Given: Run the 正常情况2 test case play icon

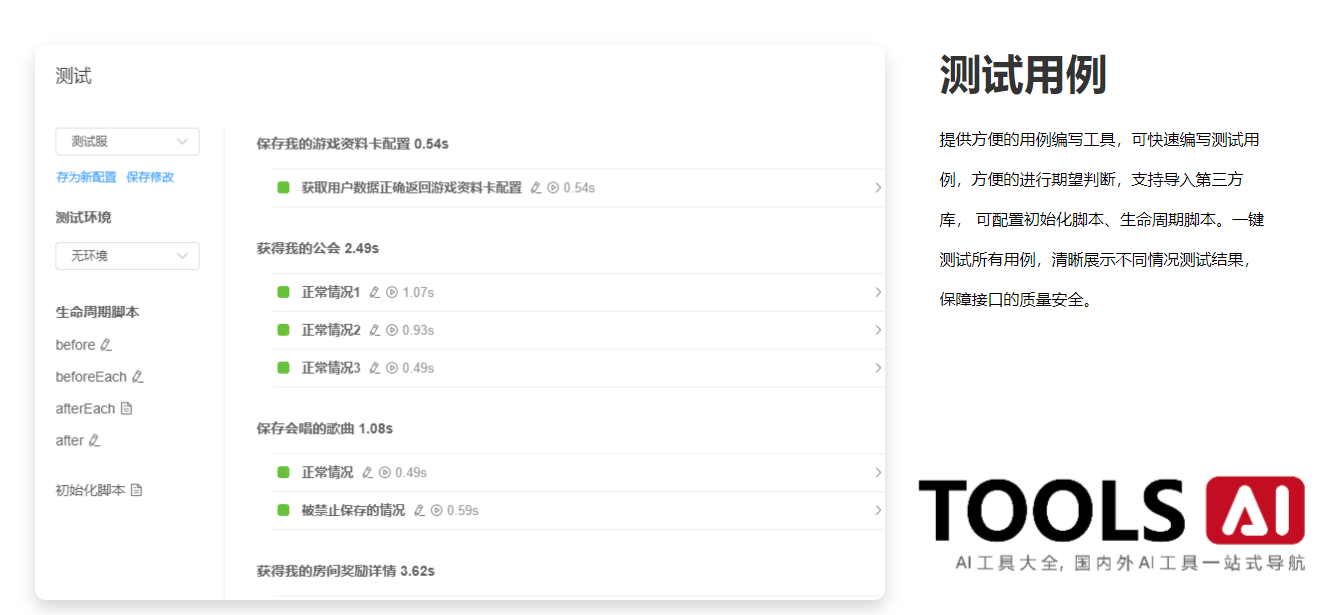Looking at the screenshot, I should pyautogui.click(x=392, y=330).
